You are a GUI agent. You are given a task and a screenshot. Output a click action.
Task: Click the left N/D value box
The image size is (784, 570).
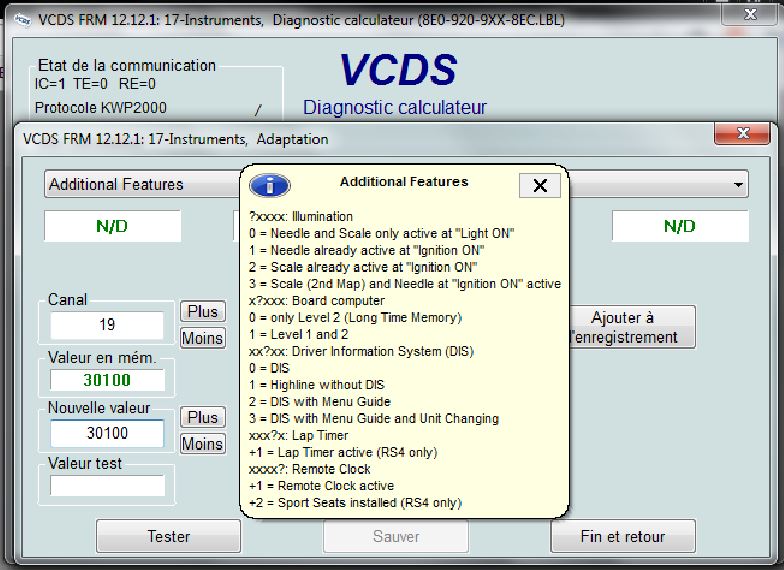click(x=112, y=226)
